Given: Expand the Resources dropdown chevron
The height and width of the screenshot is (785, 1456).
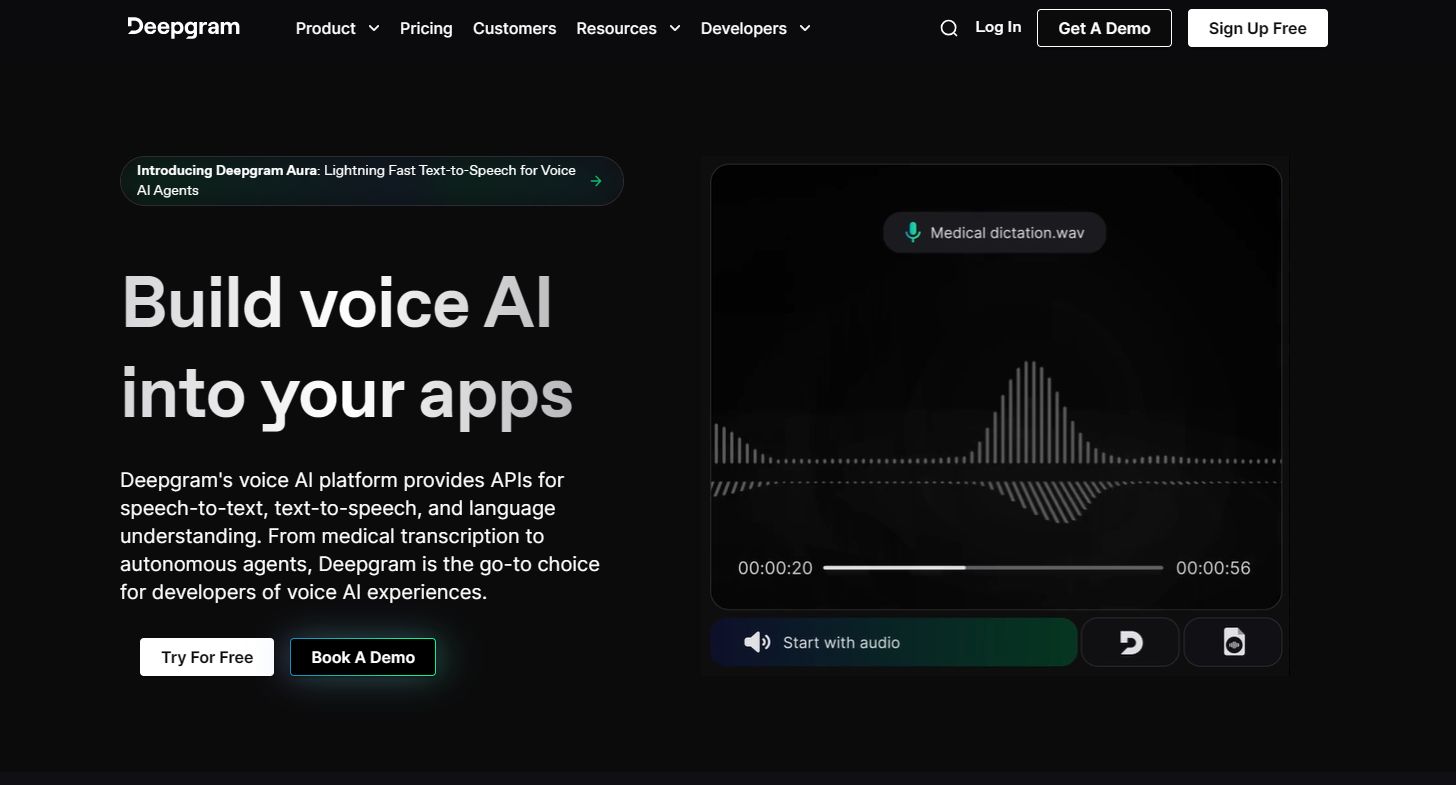Looking at the screenshot, I should point(675,28).
